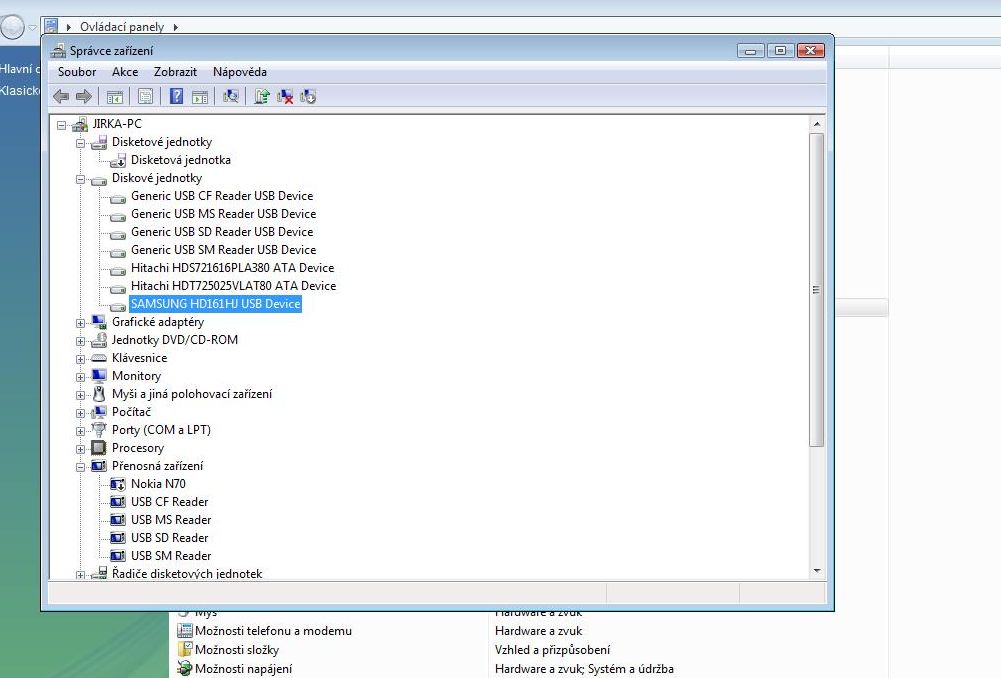
Task: Expand the Počítač branch
Action: [80, 413]
